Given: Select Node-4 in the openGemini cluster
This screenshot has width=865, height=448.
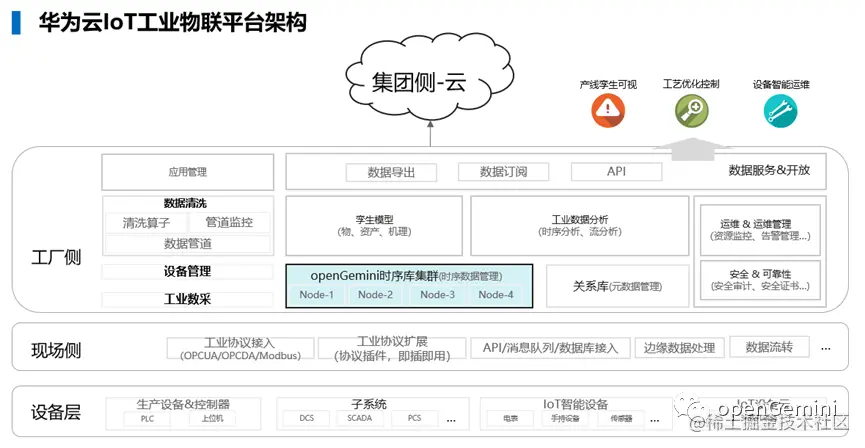Looking at the screenshot, I should click(496, 295).
